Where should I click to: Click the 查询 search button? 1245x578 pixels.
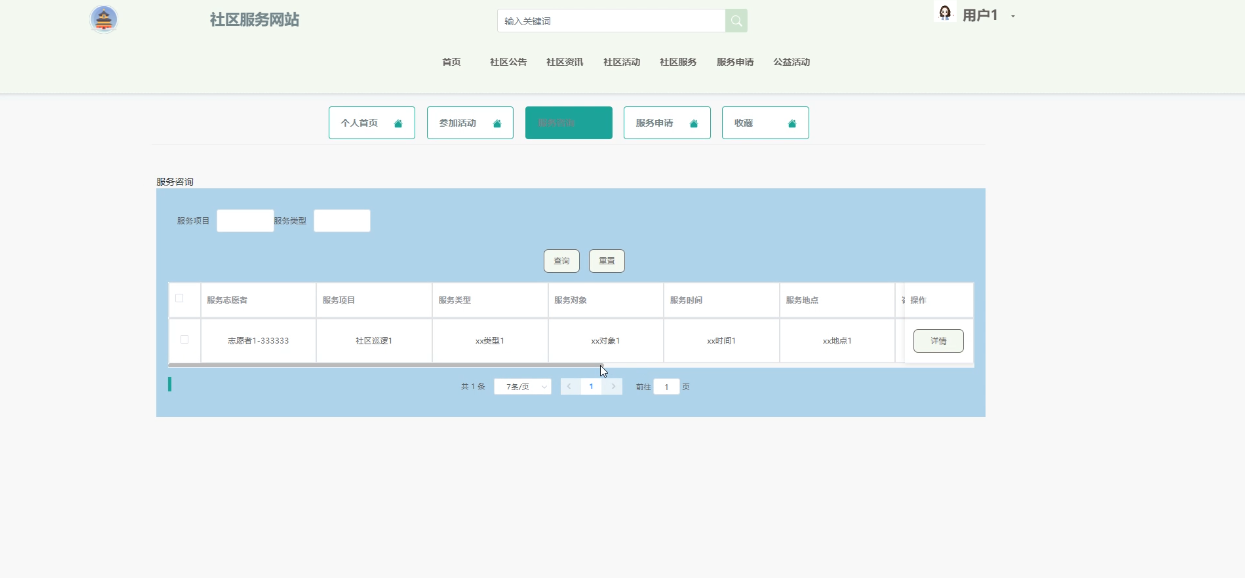(562, 261)
